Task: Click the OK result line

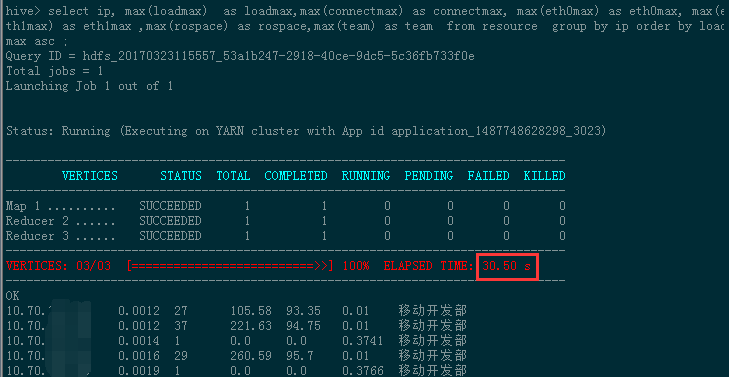Action: coord(13,296)
